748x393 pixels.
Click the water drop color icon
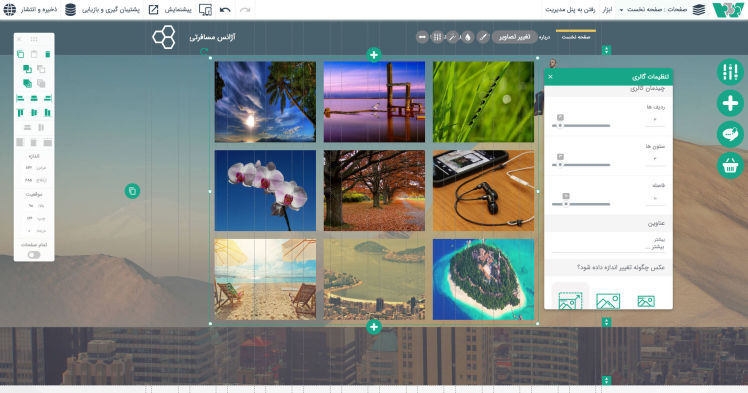468,37
